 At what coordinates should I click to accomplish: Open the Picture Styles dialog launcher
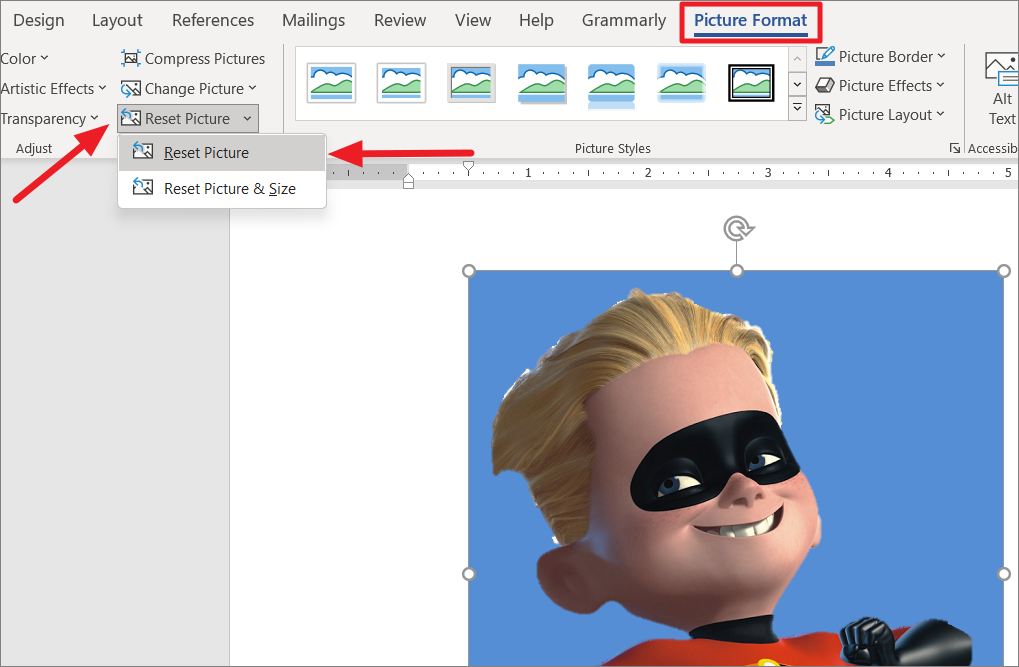pyautogui.click(x=954, y=148)
